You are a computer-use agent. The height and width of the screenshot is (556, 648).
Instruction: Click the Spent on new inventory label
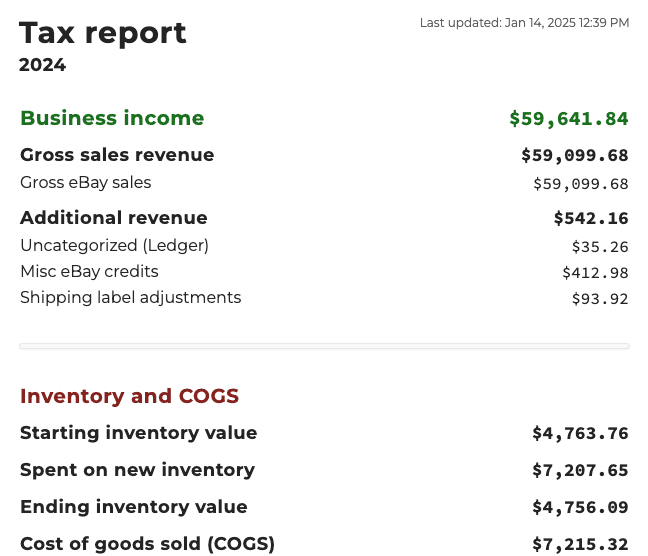tap(137, 470)
